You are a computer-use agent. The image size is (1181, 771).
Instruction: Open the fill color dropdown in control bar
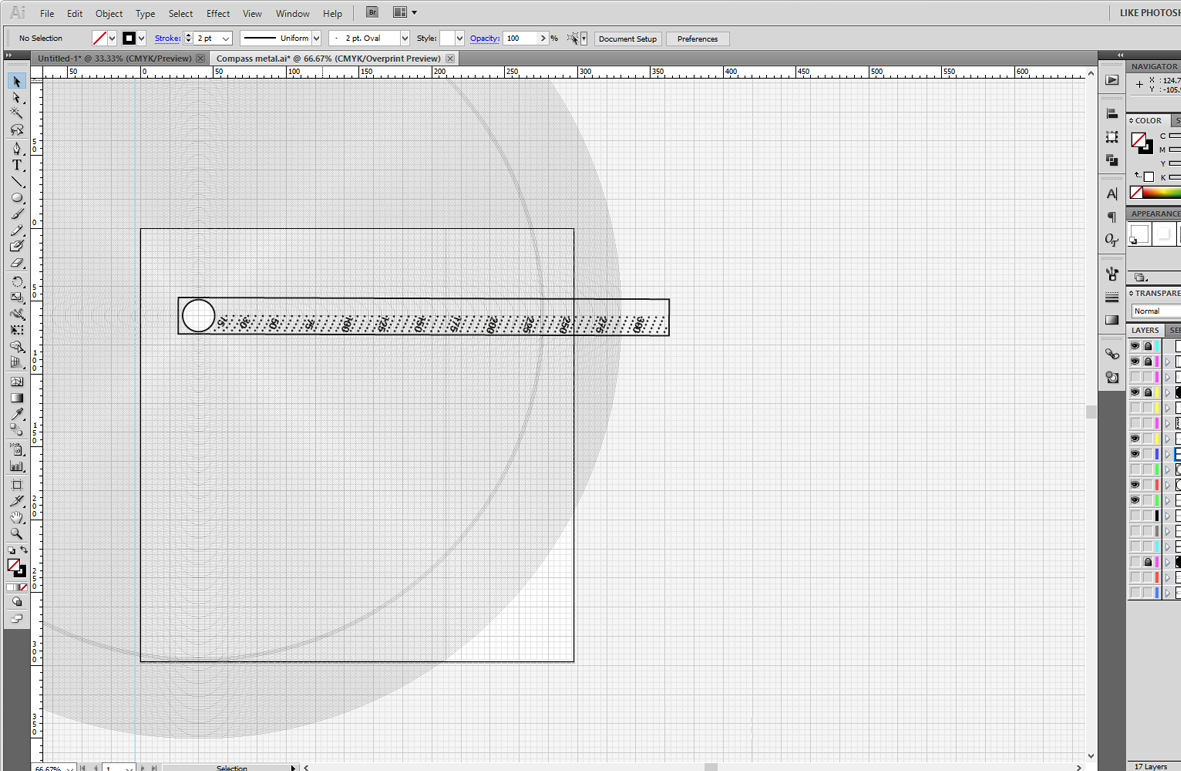coord(112,38)
